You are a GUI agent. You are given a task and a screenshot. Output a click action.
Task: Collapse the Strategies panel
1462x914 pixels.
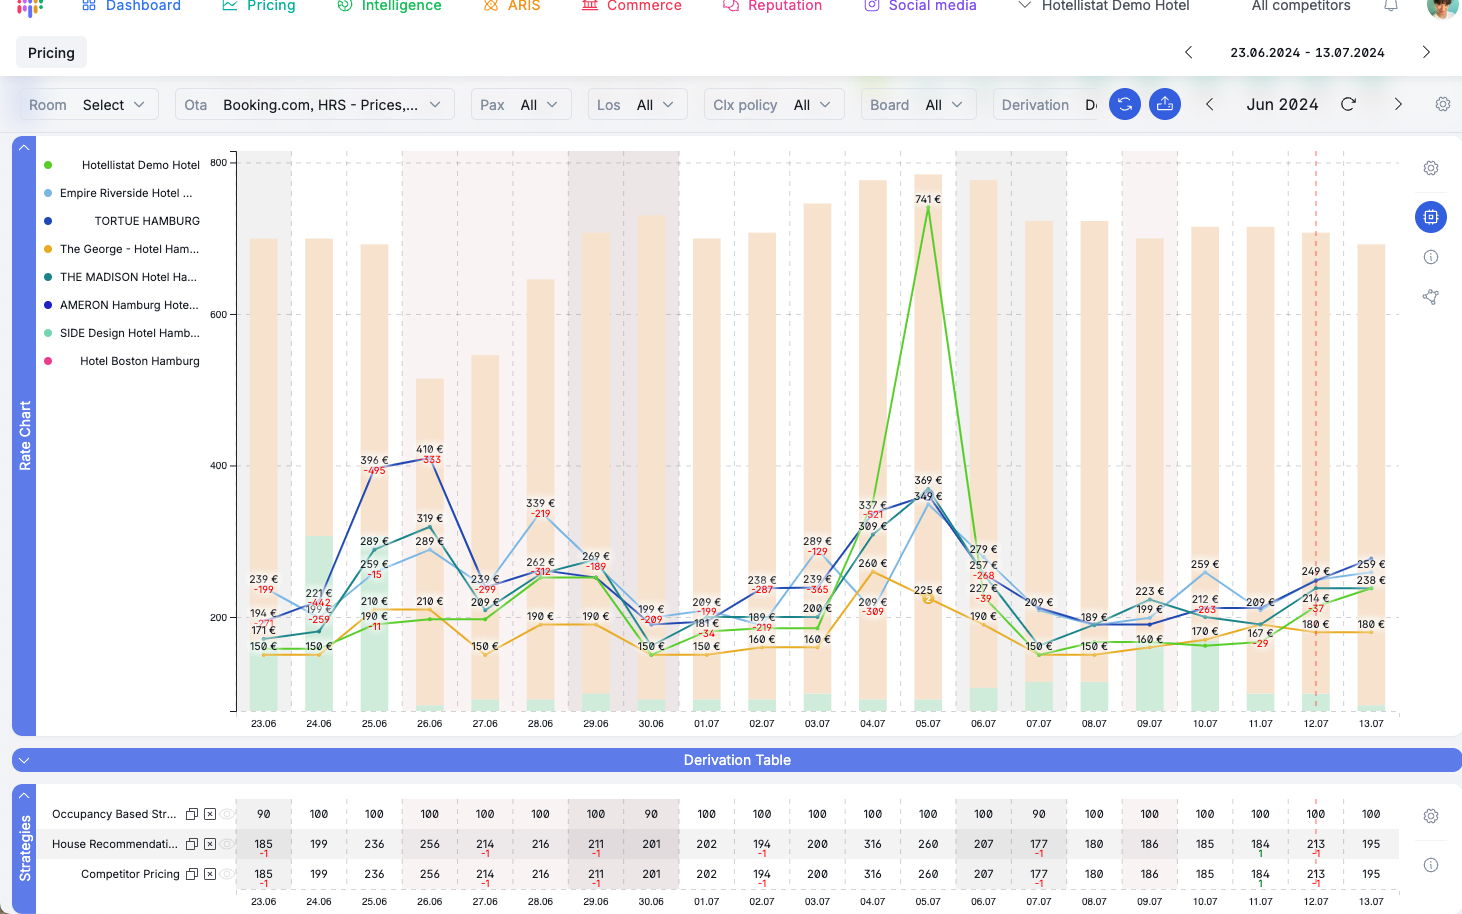pyautogui.click(x=24, y=795)
